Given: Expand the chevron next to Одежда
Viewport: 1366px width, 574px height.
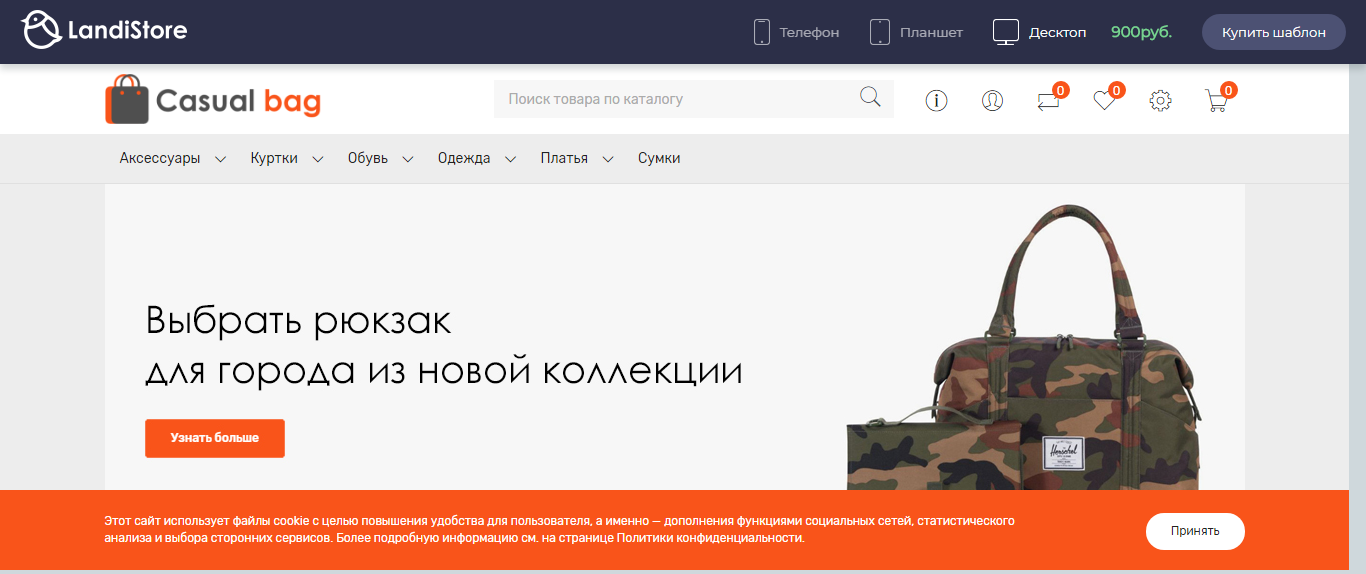Looking at the screenshot, I should pos(510,159).
